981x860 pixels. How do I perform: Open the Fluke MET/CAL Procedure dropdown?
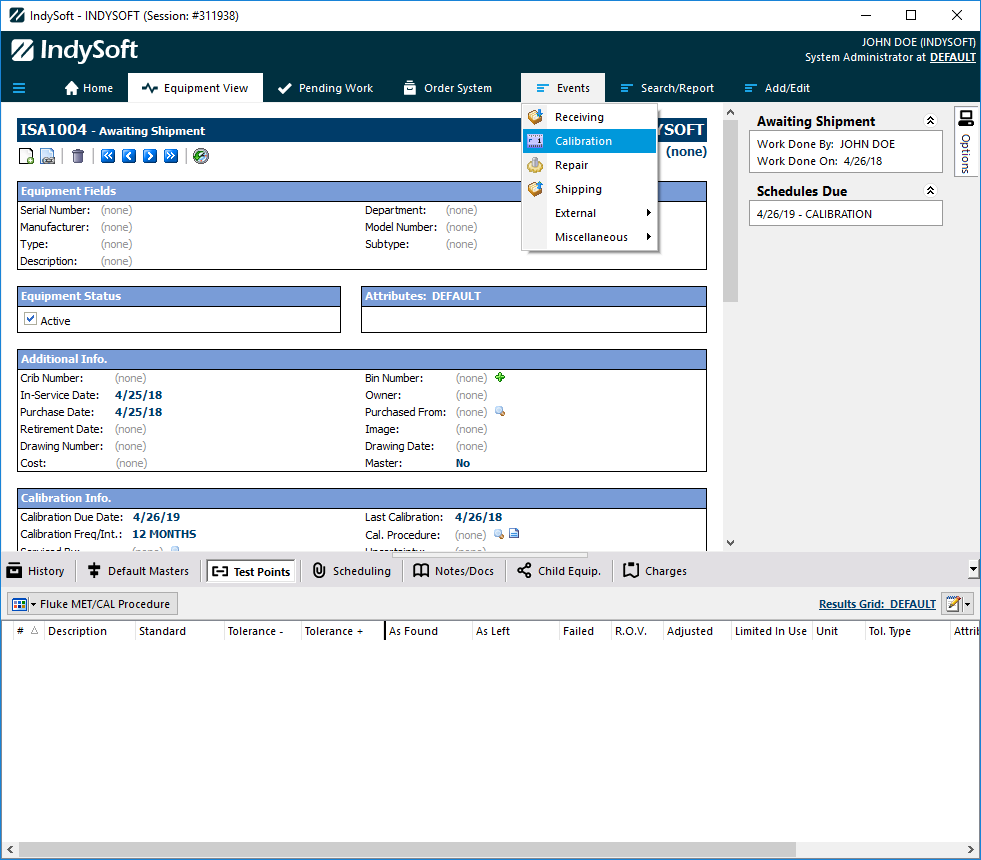(x=93, y=604)
